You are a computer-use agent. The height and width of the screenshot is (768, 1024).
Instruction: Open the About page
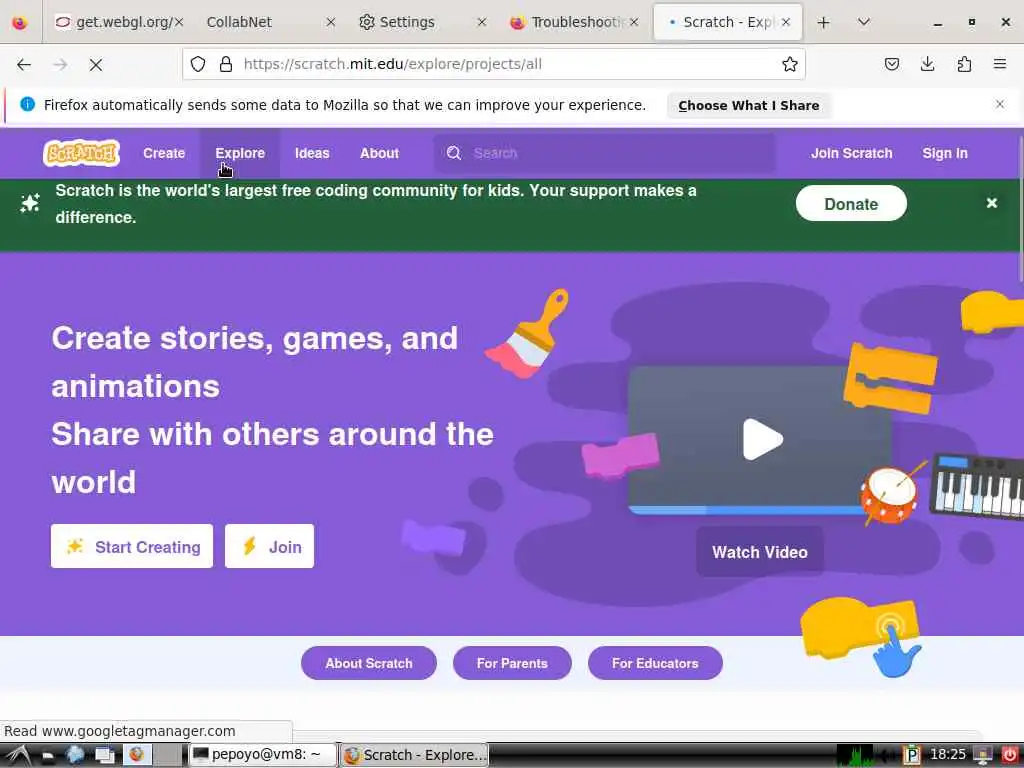(x=379, y=153)
